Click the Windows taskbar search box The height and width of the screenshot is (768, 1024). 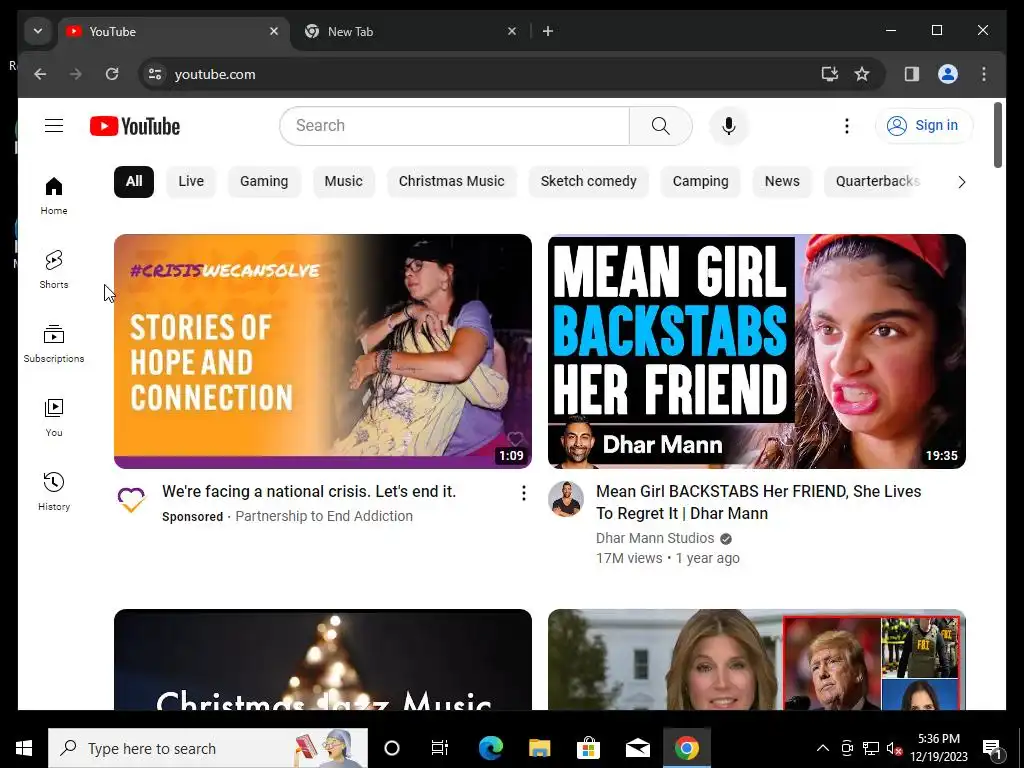click(x=208, y=748)
